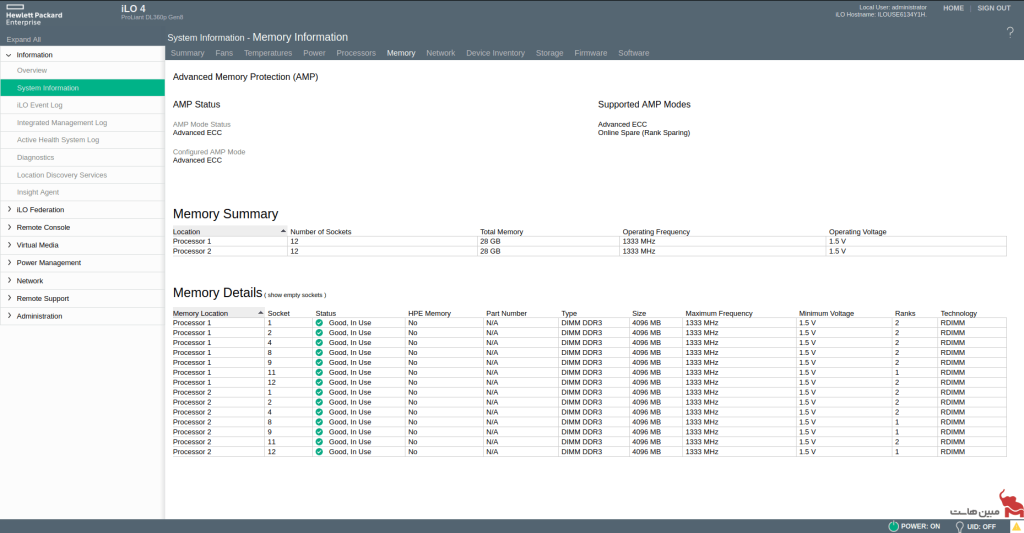This screenshot has width=1024, height=533.
Task: Click the Type column header in Memory Details
Action: click(569, 313)
